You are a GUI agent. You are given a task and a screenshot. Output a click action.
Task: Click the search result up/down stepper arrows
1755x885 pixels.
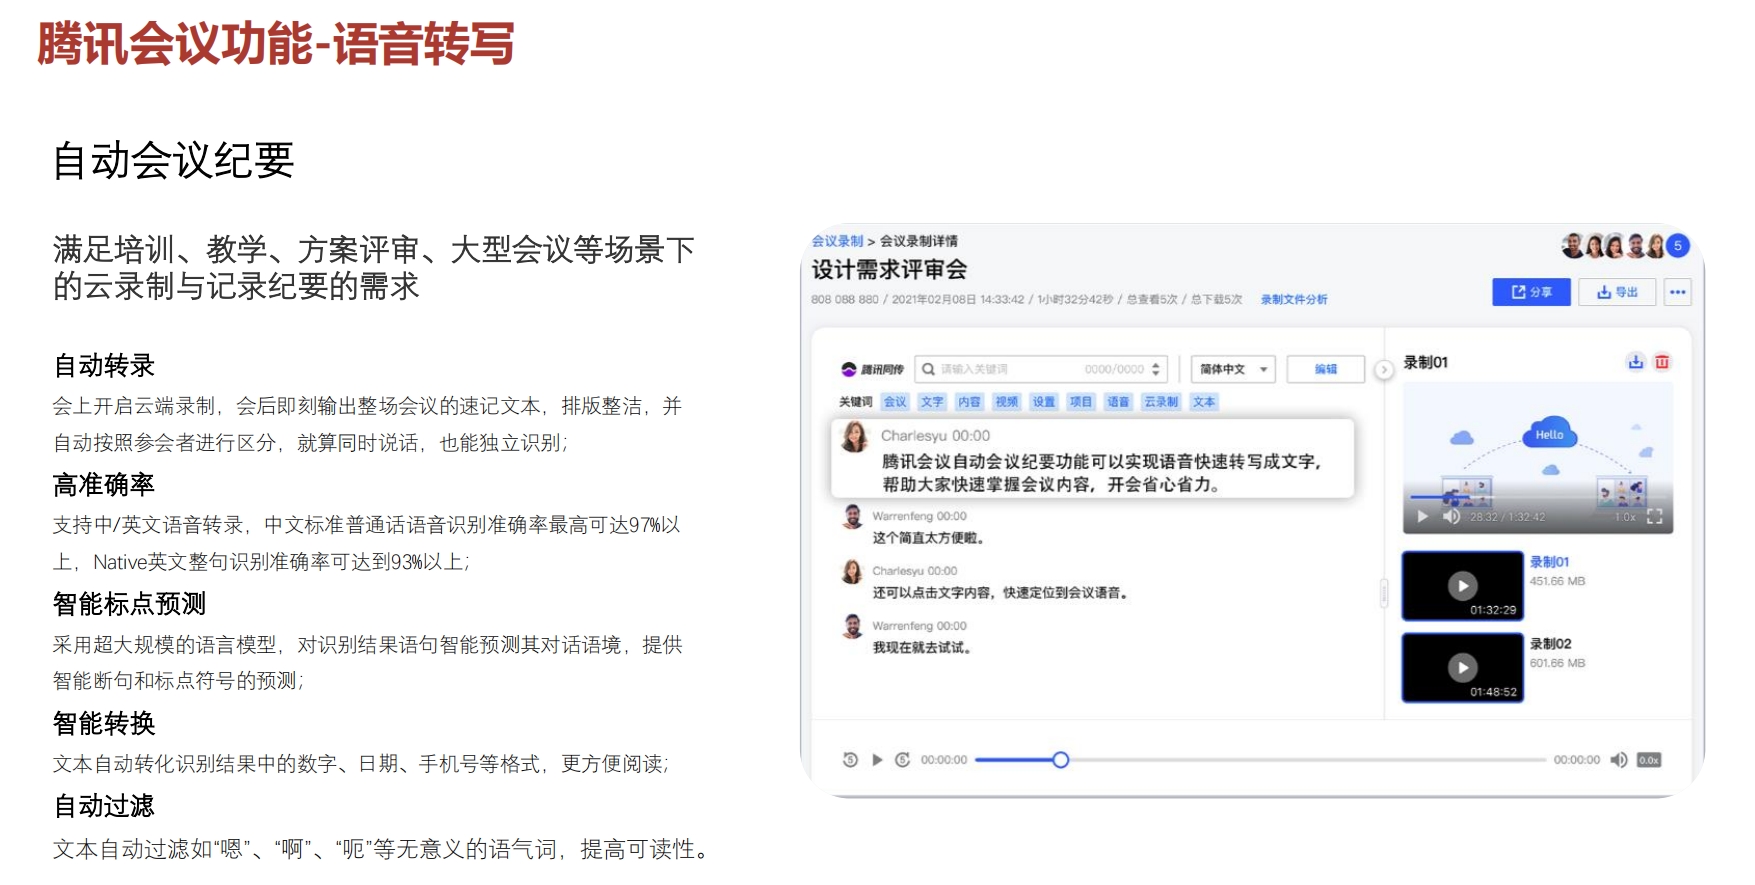point(1156,369)
